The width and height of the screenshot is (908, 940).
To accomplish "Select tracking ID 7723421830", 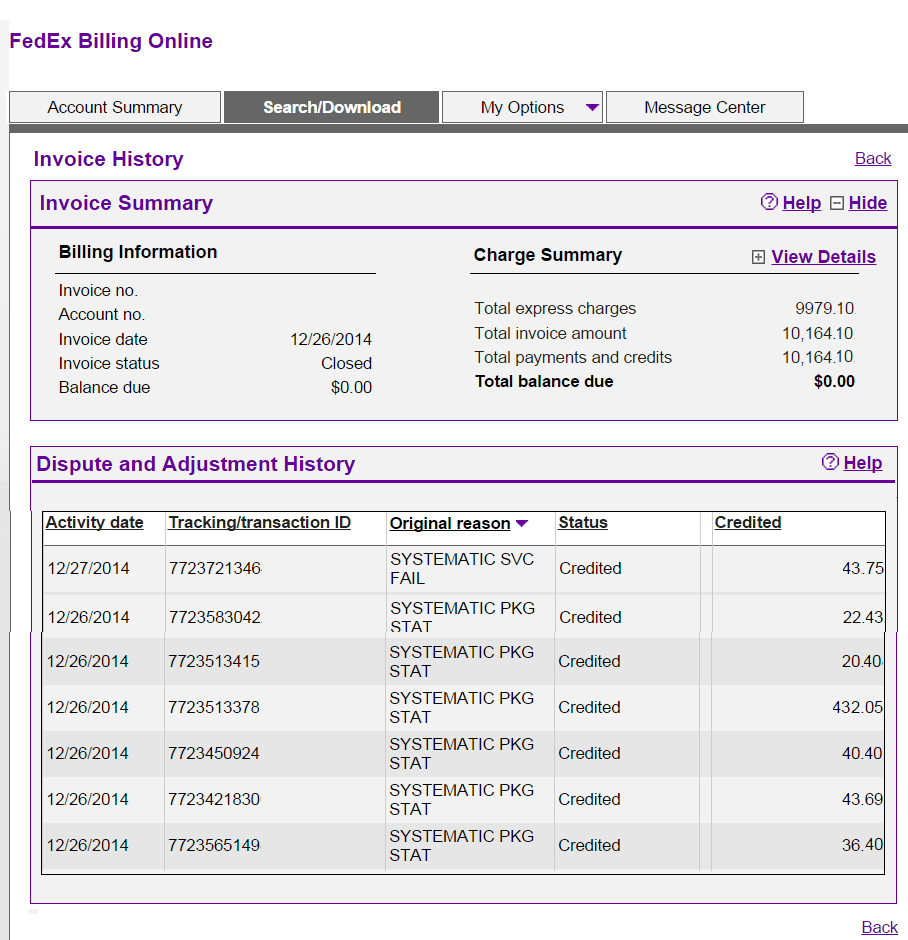I will (x=214, y=799).
